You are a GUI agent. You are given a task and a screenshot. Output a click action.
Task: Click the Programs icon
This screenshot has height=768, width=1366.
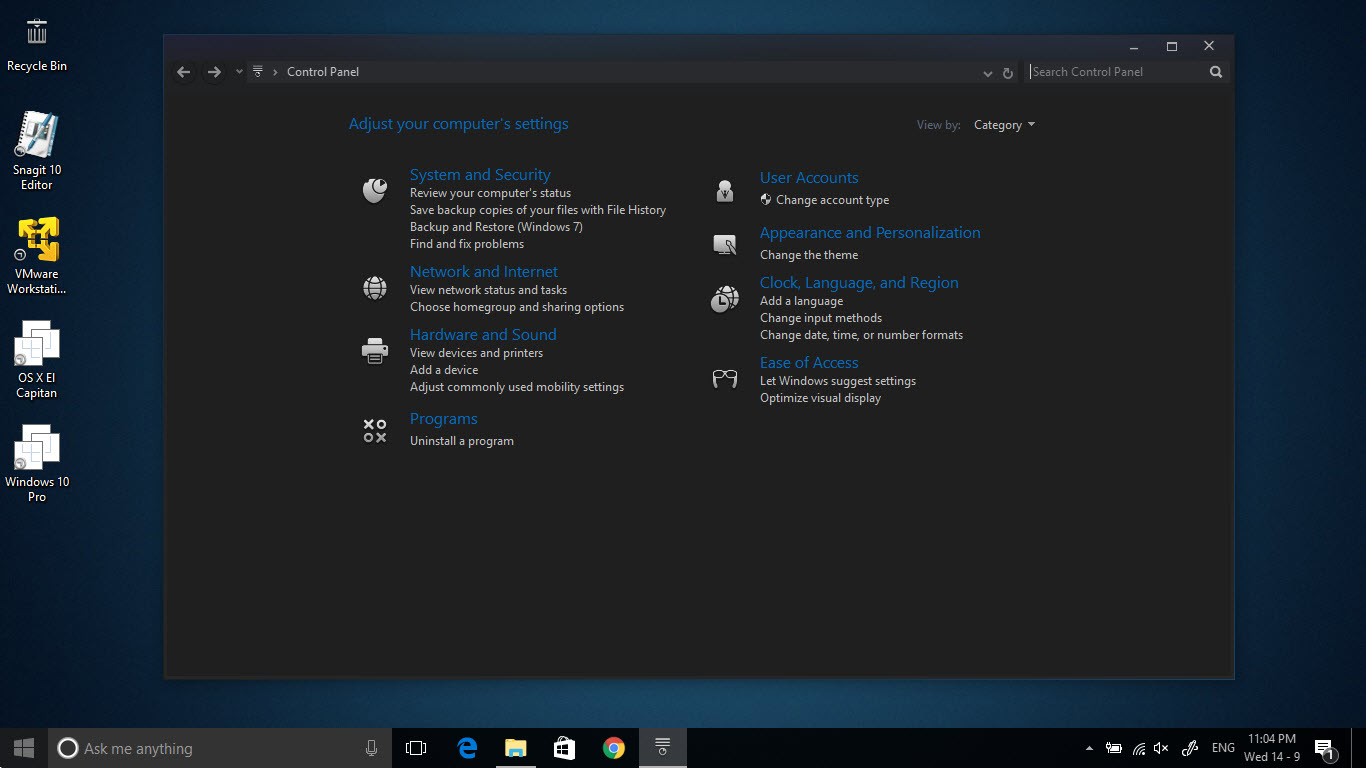(374, 430)
